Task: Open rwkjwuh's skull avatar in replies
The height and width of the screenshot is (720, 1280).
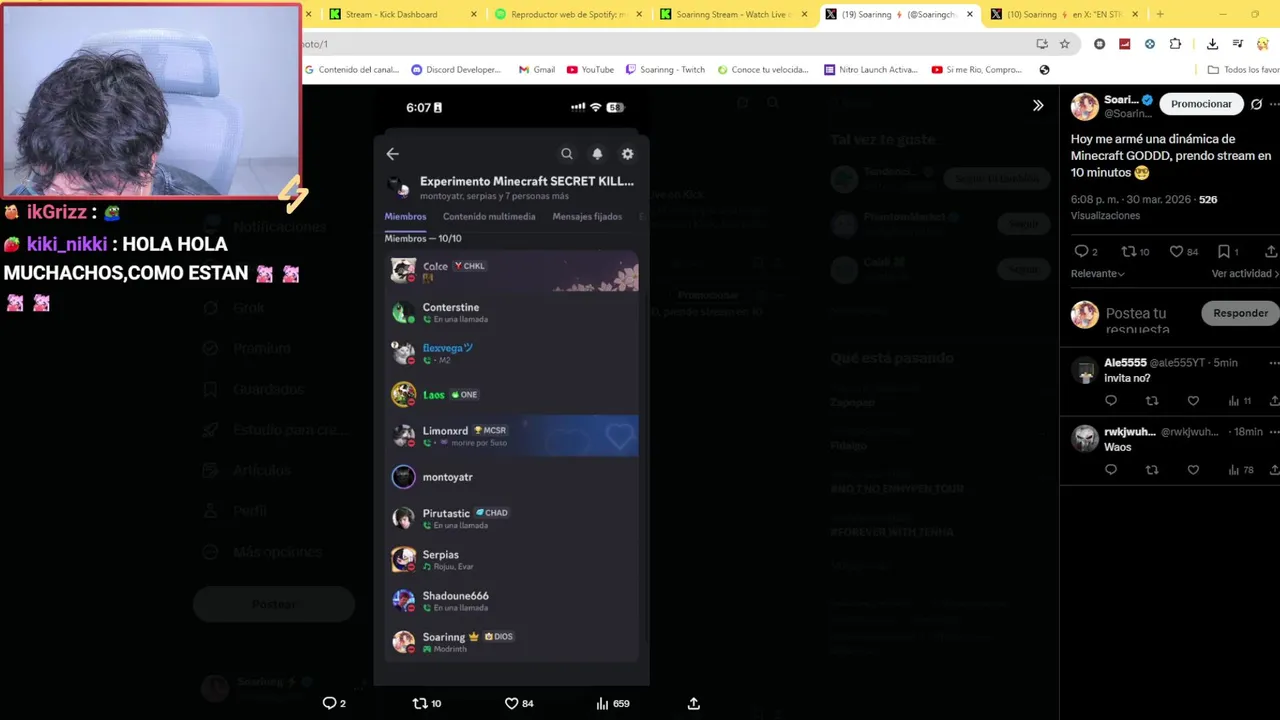Action: 1085,439
